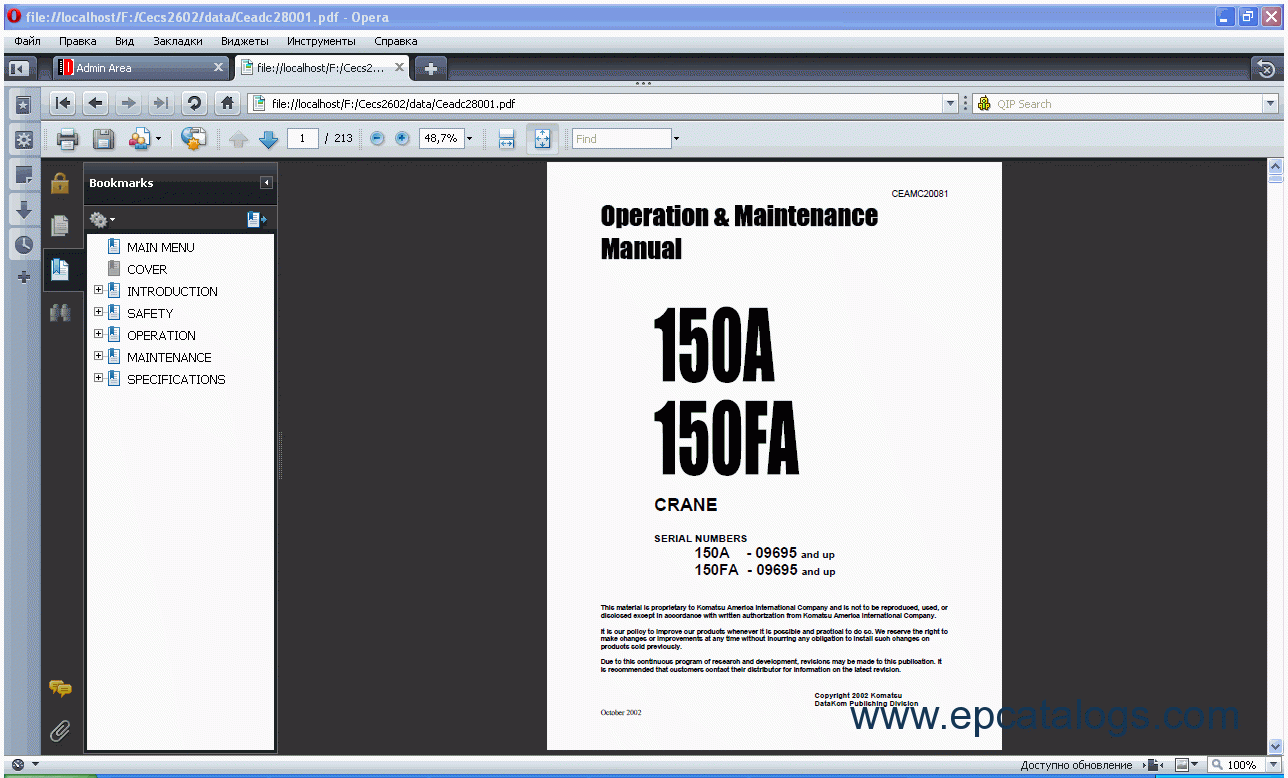
Task: Click the globe share icon in PDF toolbar
Action: (193, 139)
